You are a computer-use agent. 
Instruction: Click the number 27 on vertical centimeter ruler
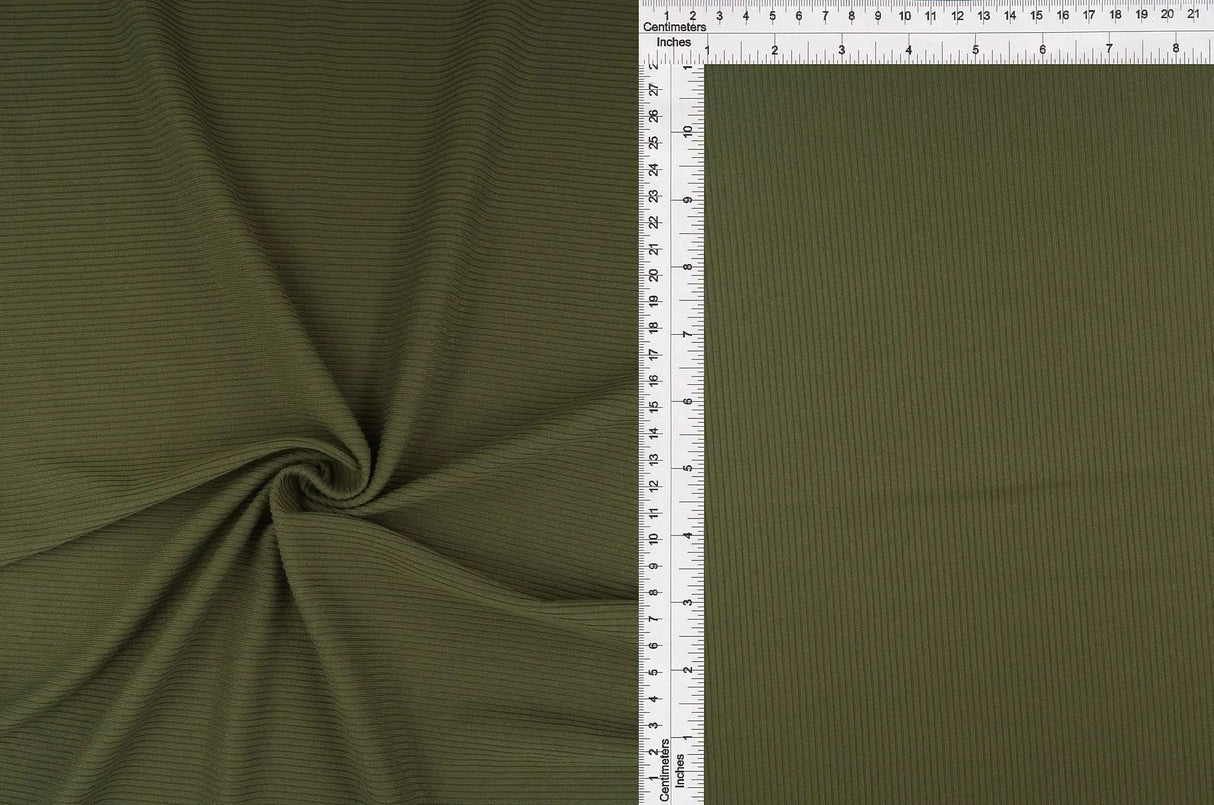656,88
